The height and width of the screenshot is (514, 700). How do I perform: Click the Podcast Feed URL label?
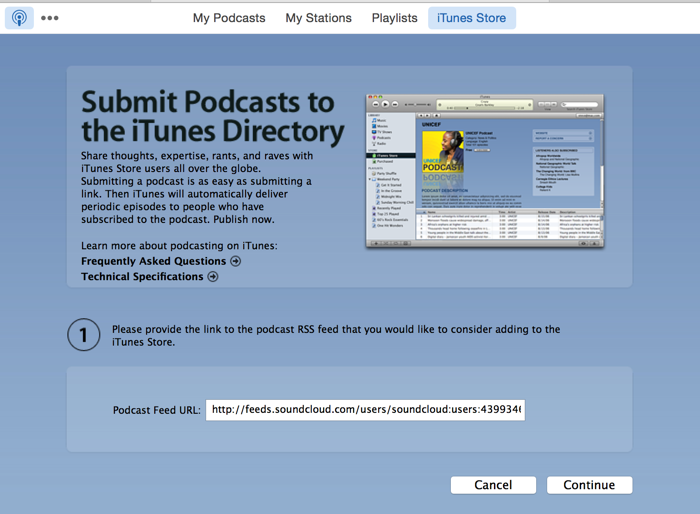[x=157, y=410]
